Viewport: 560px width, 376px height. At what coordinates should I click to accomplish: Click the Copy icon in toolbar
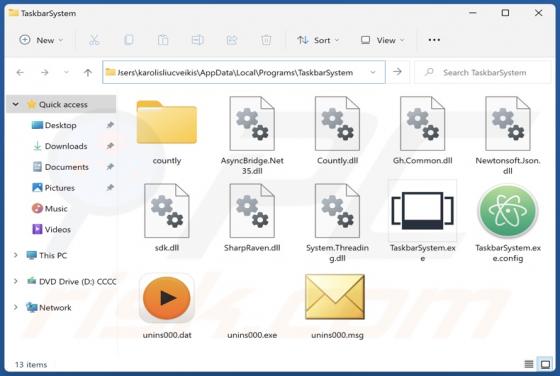coord(129,40)
